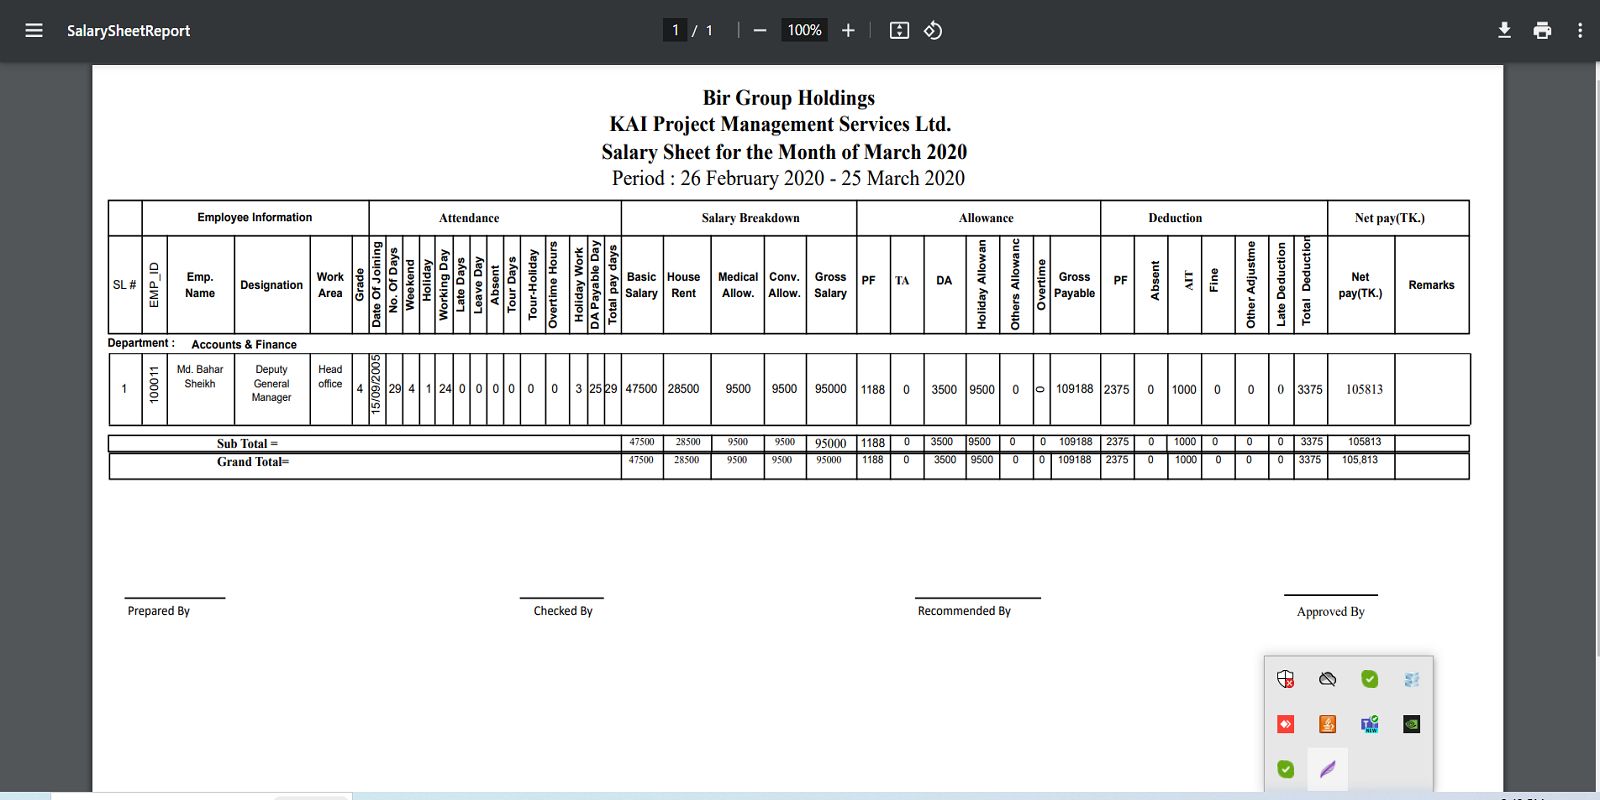Screen dimensions: 1600x800
Task: Click the OneDrive crossed cloud tray icon
Action: tap(1328, 679)
